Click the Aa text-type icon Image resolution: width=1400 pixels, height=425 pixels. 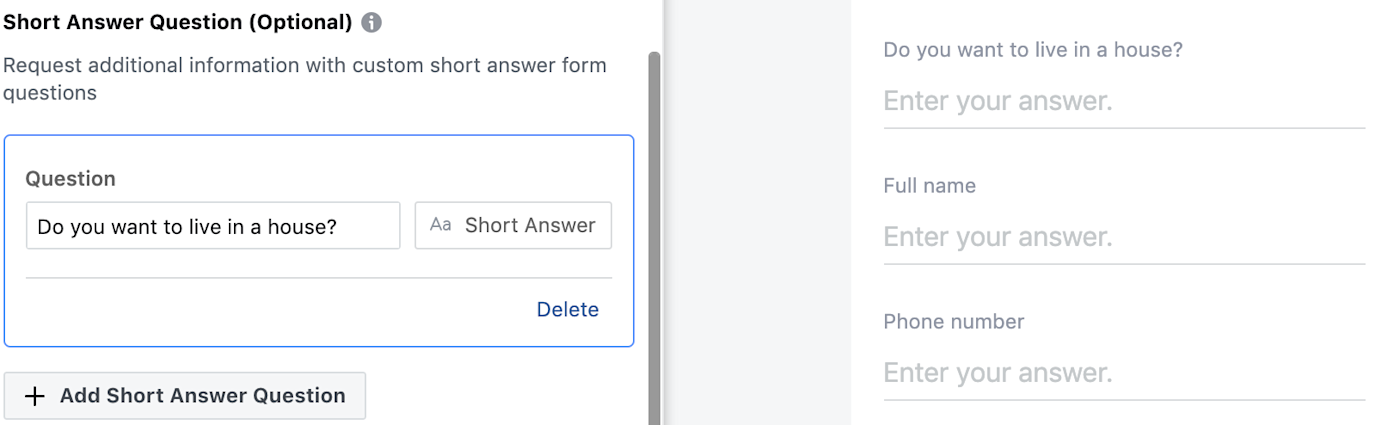pos(441,225)
